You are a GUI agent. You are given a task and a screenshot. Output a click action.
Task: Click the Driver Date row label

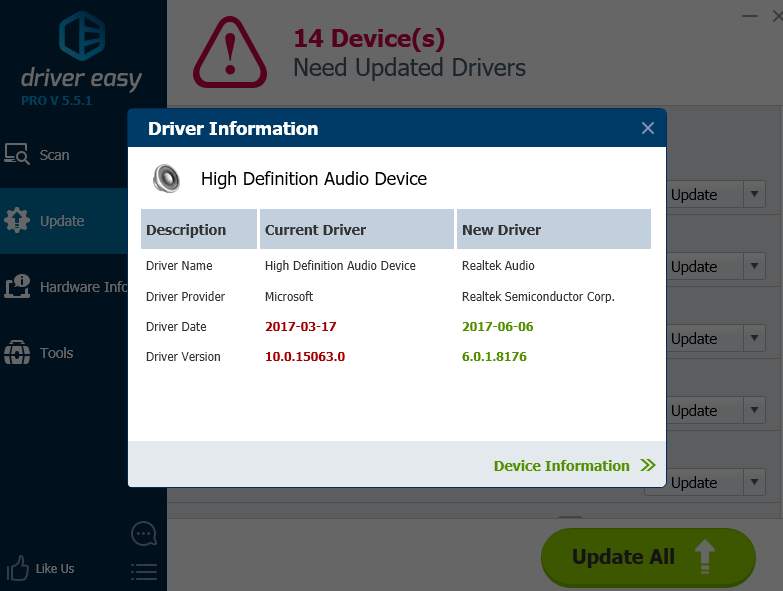(176, 326)
